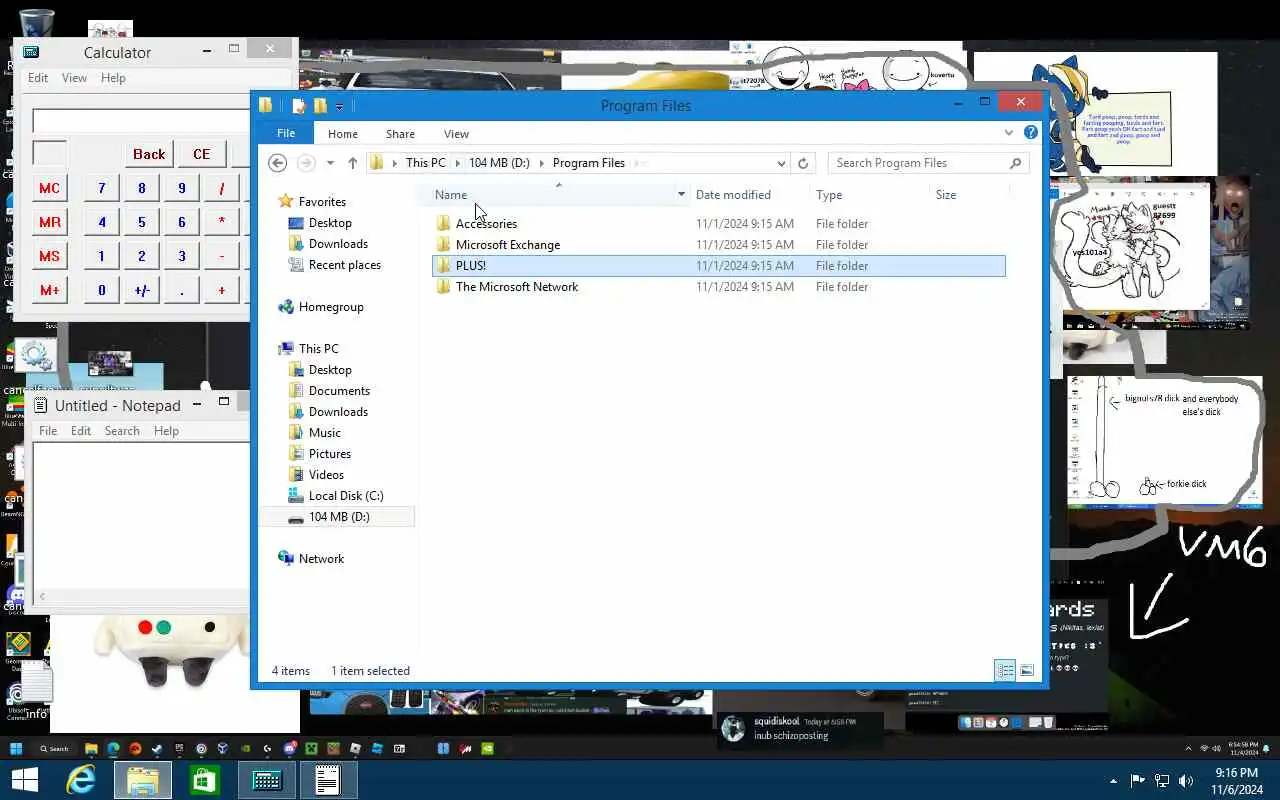Click the clock showing 9:16 PM

(1236, 773)
